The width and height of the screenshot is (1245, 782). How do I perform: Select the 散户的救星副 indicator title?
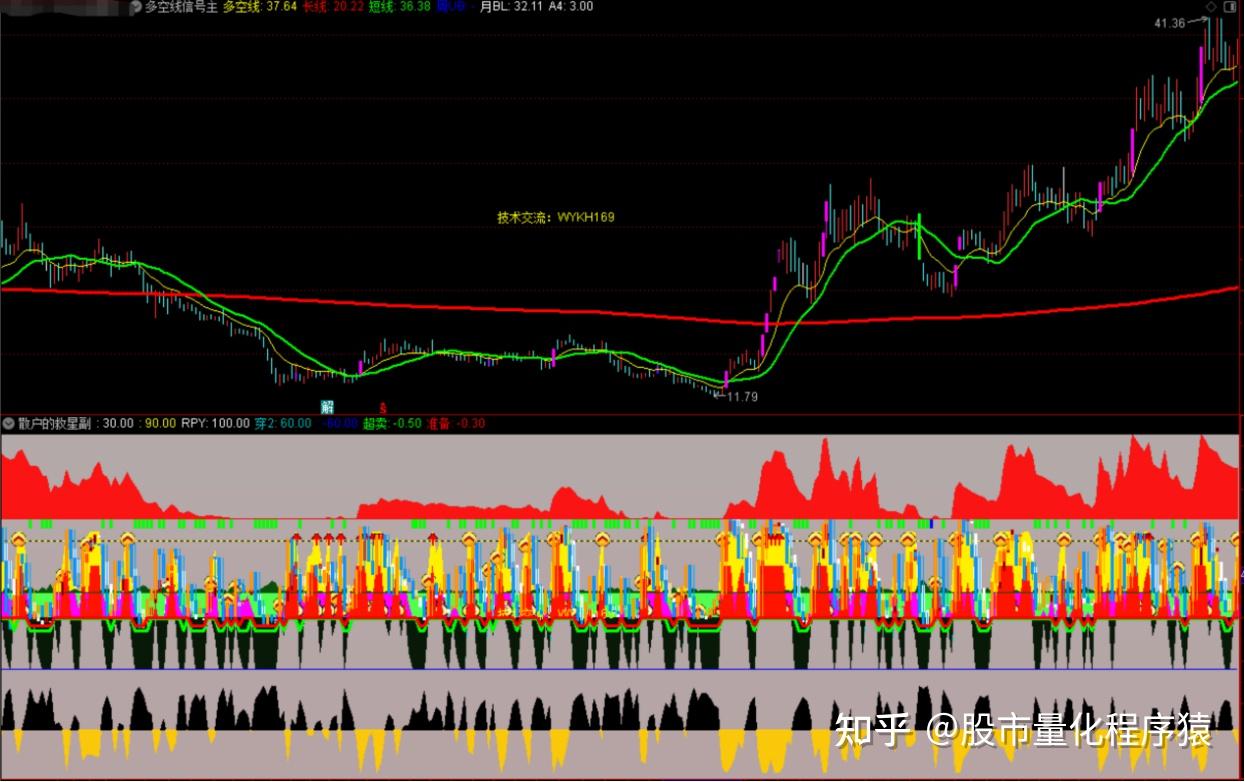[x=54, y=424]
